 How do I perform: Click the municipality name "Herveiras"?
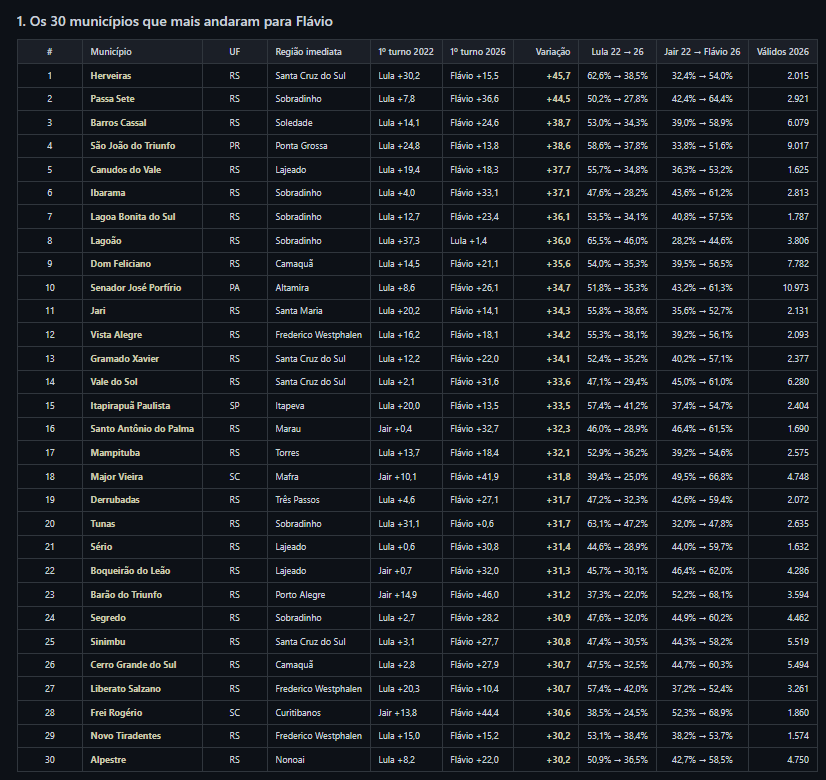point(111,76)
